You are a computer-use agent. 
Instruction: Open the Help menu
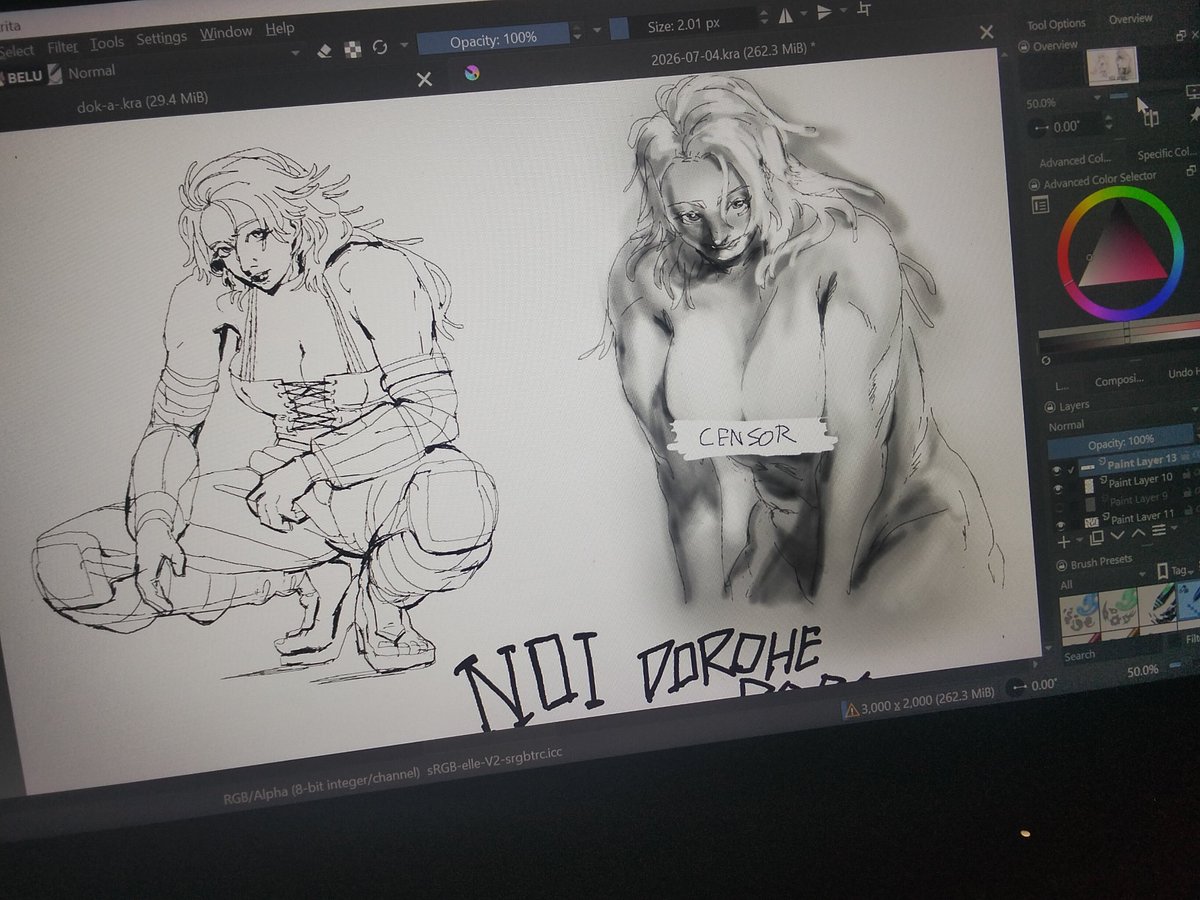[280, 30]
